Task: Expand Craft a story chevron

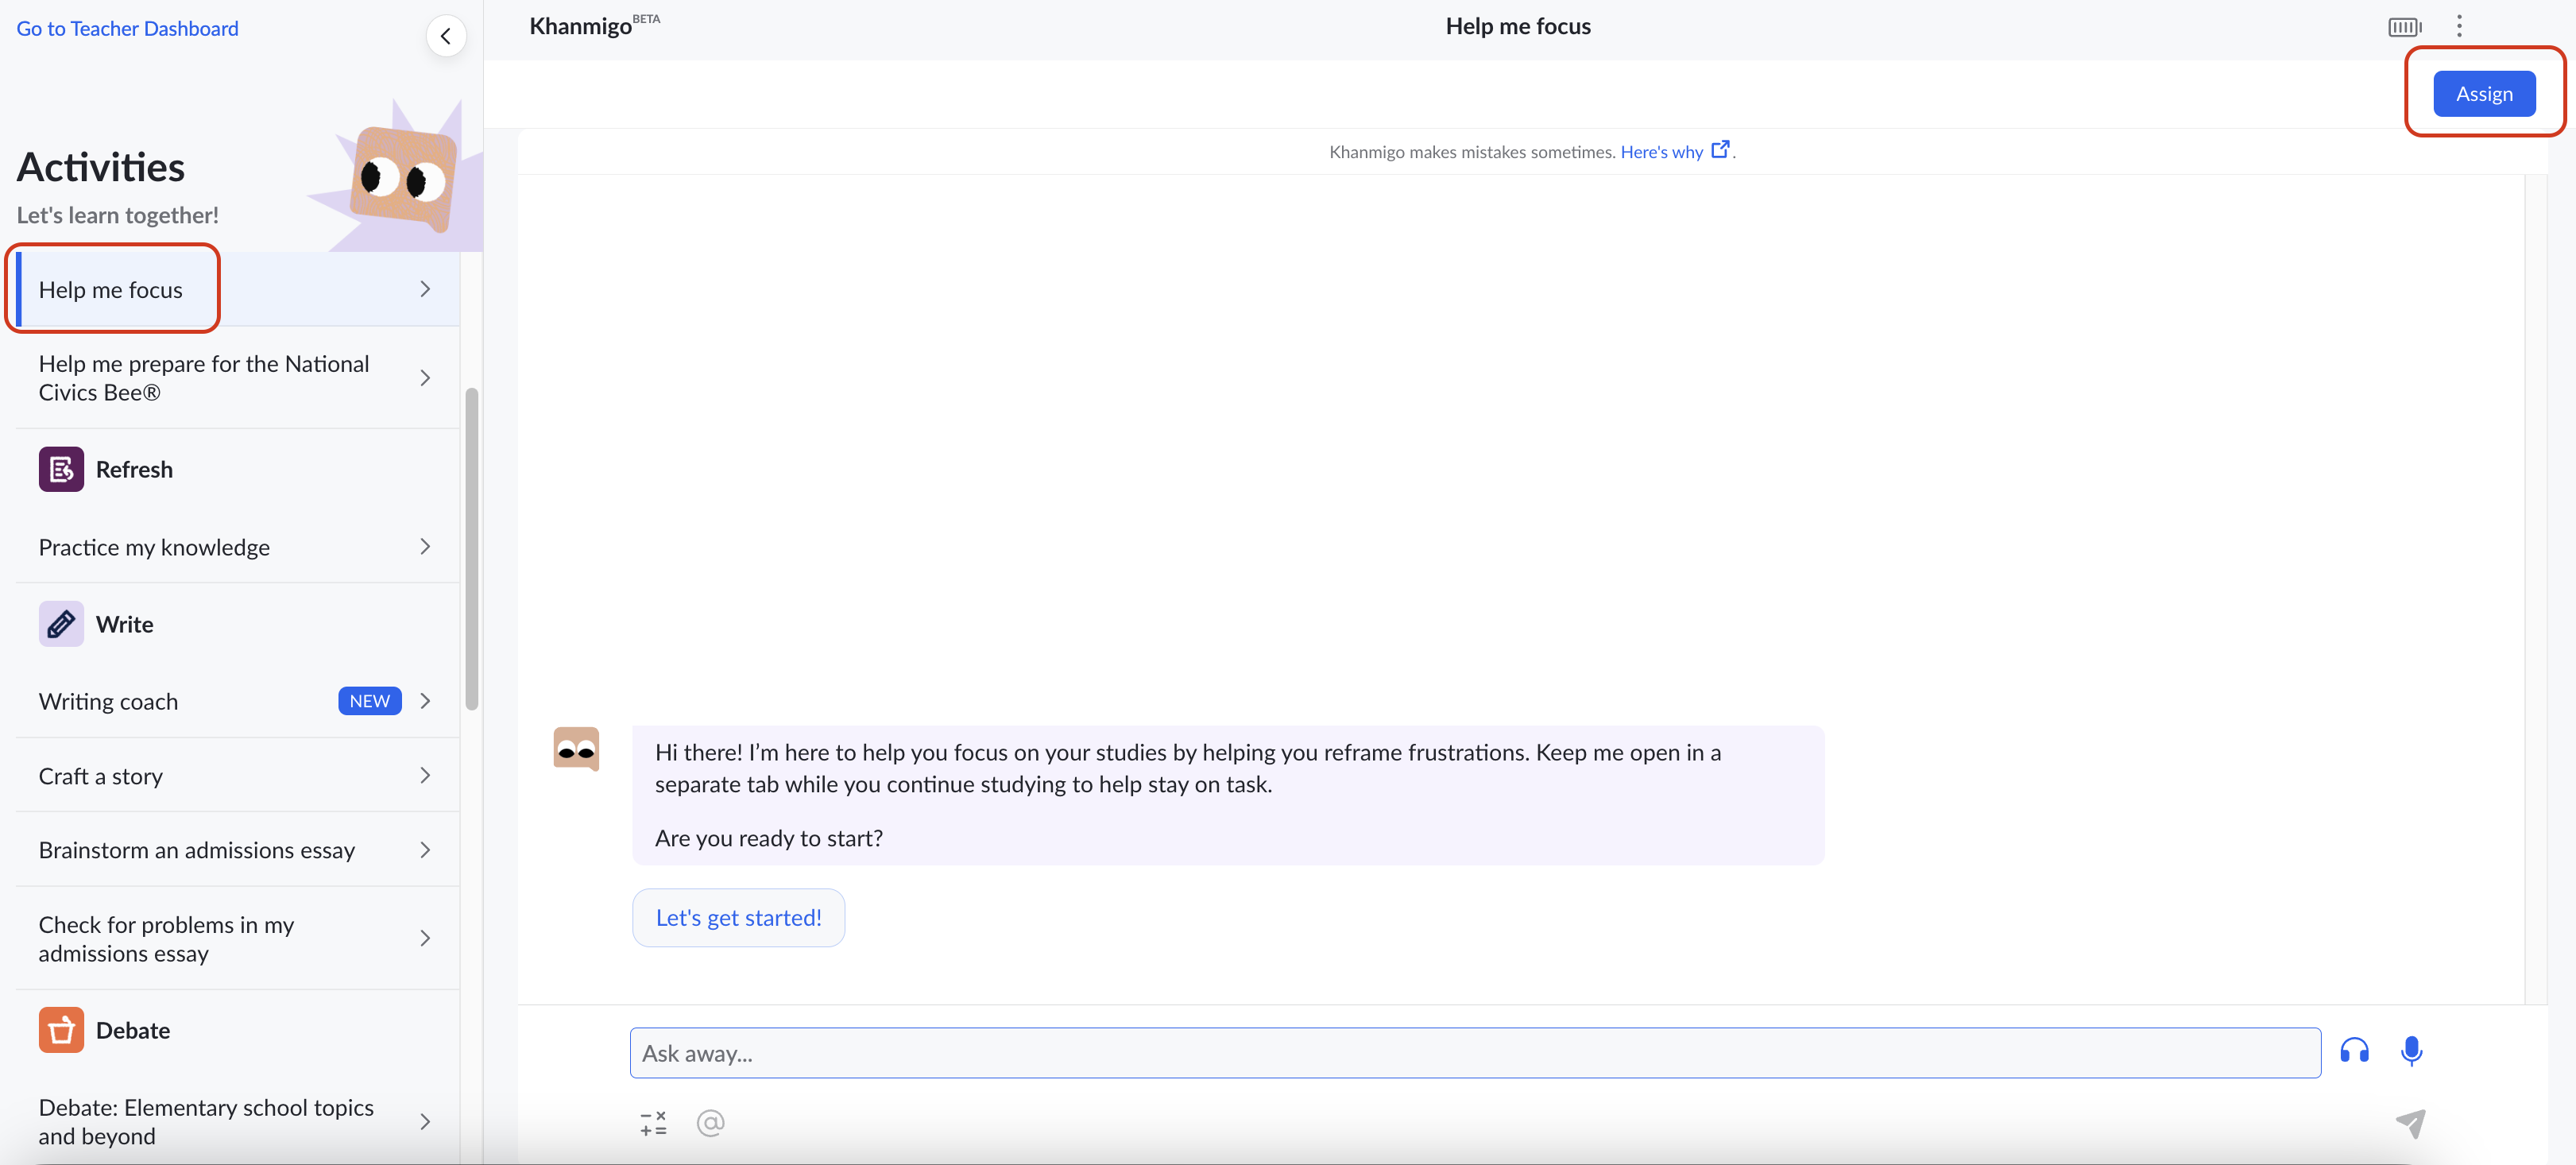Action: coord(425,775)
